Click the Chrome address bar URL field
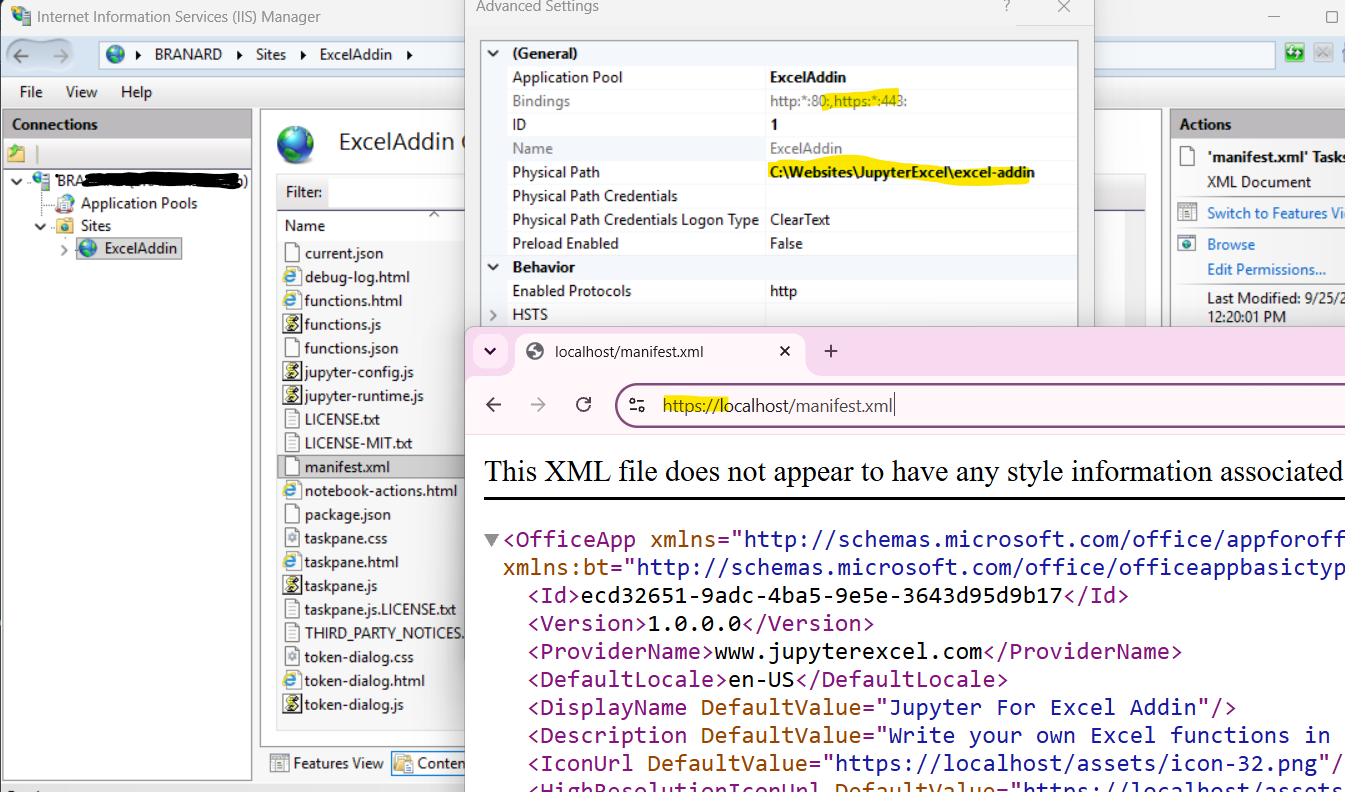The image size is (1345, 792). [x=980, y=405]
